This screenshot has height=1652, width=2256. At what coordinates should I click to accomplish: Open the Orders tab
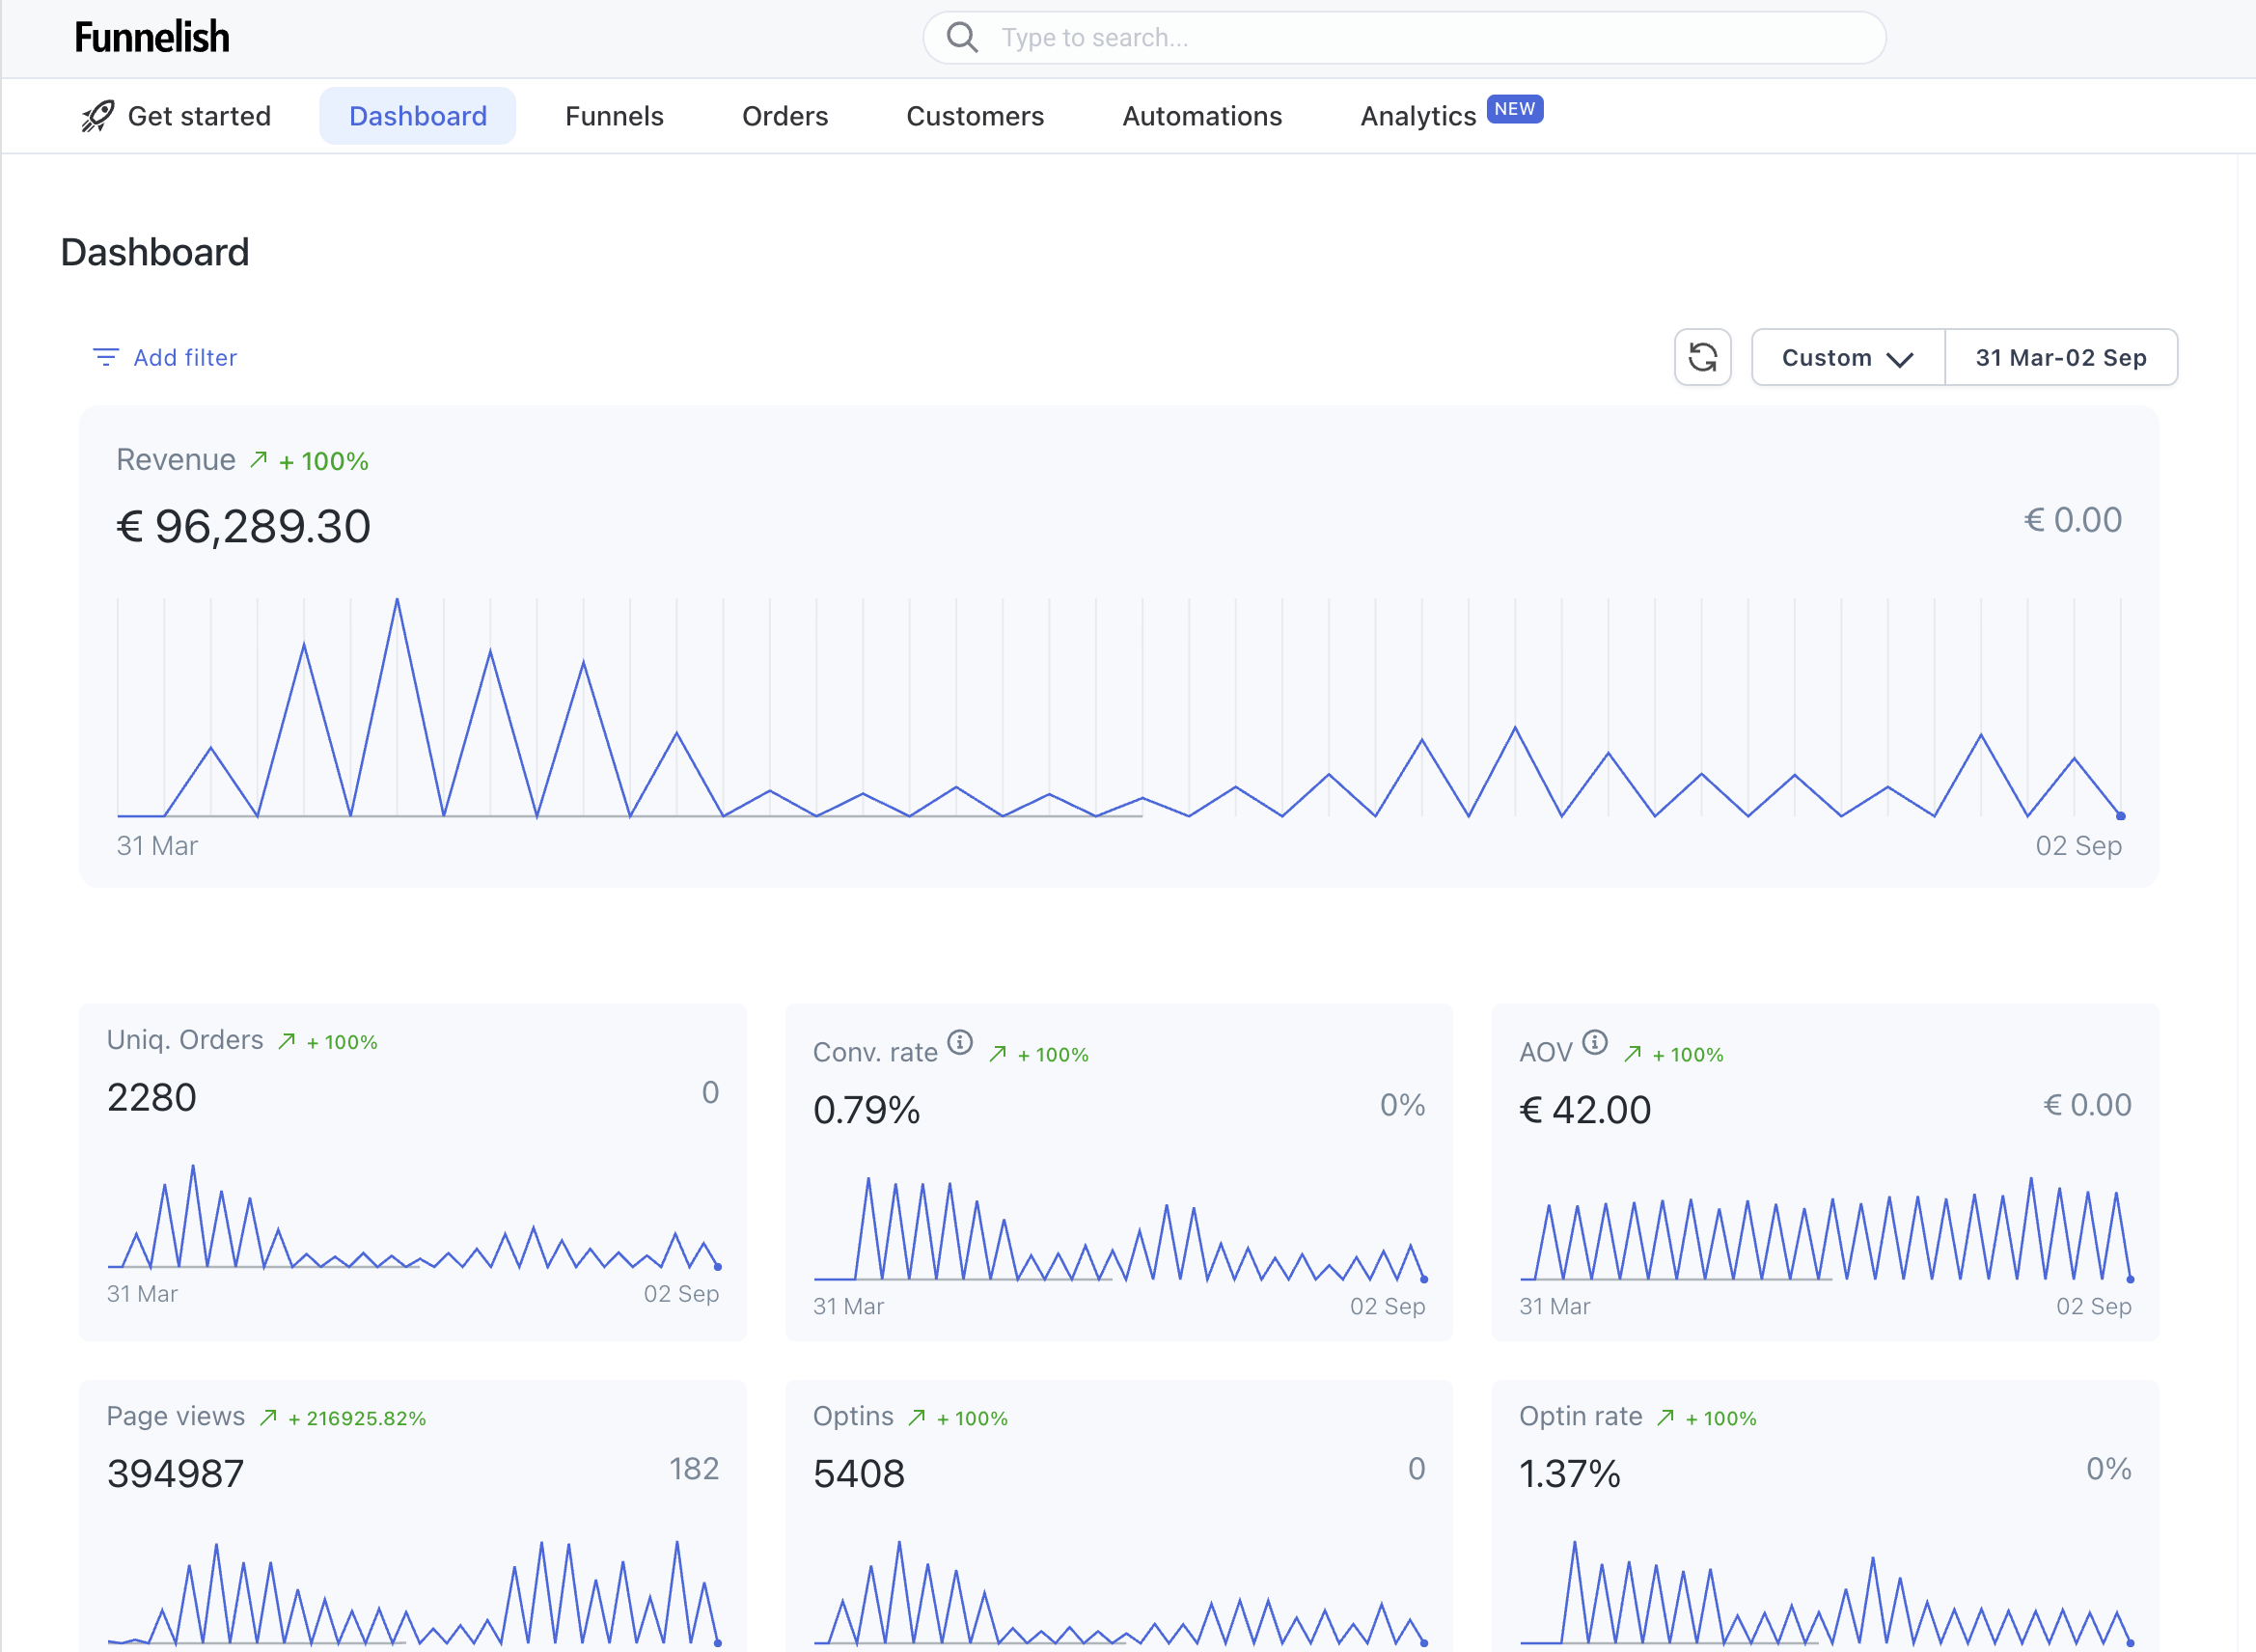784,116
